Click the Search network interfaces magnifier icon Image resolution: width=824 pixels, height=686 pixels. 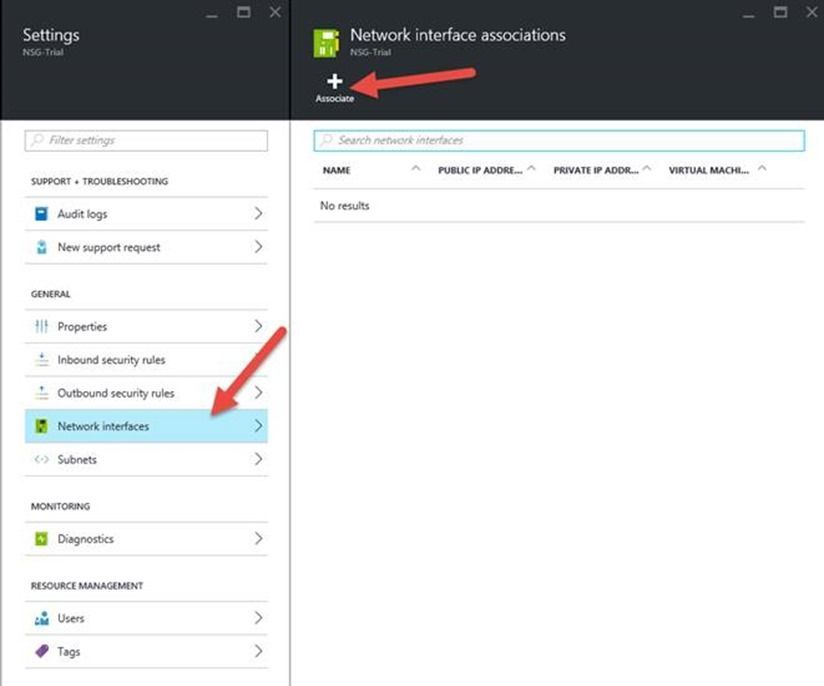pyautogui.click(x=326, y=140)
